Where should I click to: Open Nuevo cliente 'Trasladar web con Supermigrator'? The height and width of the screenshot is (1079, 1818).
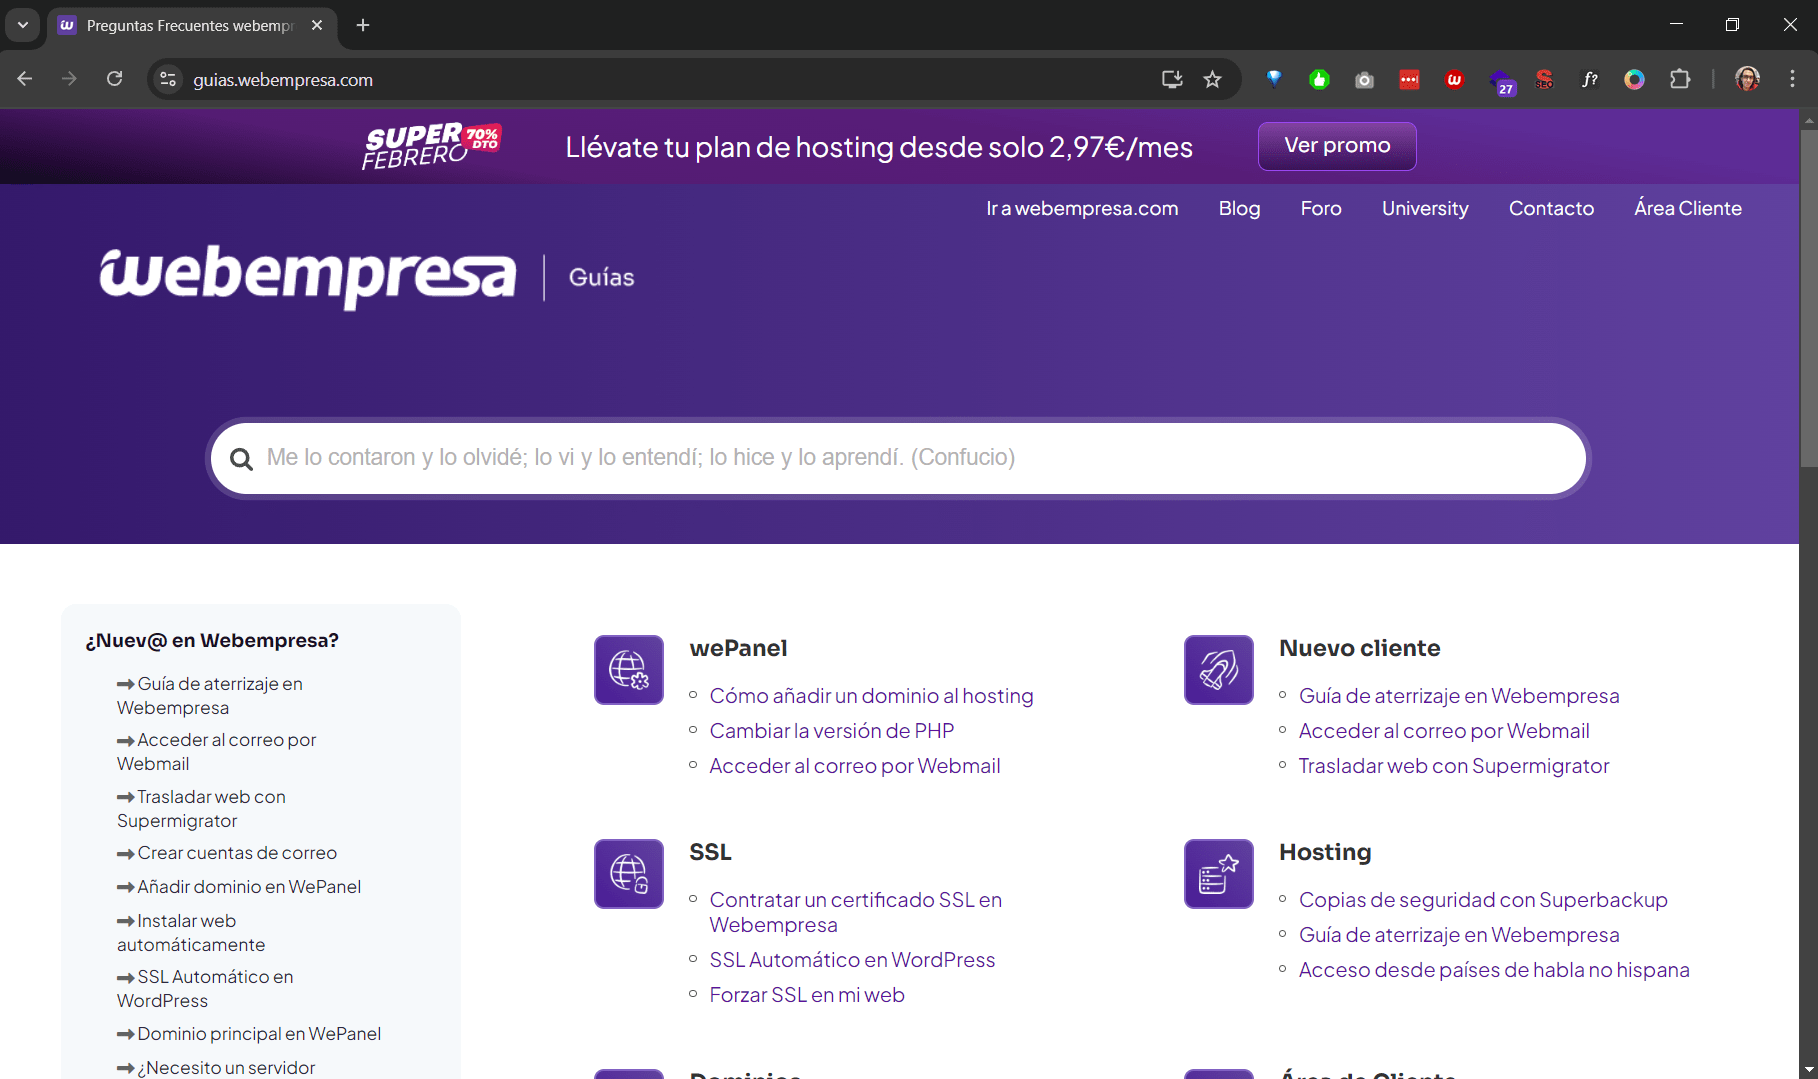coord(1454,766)
